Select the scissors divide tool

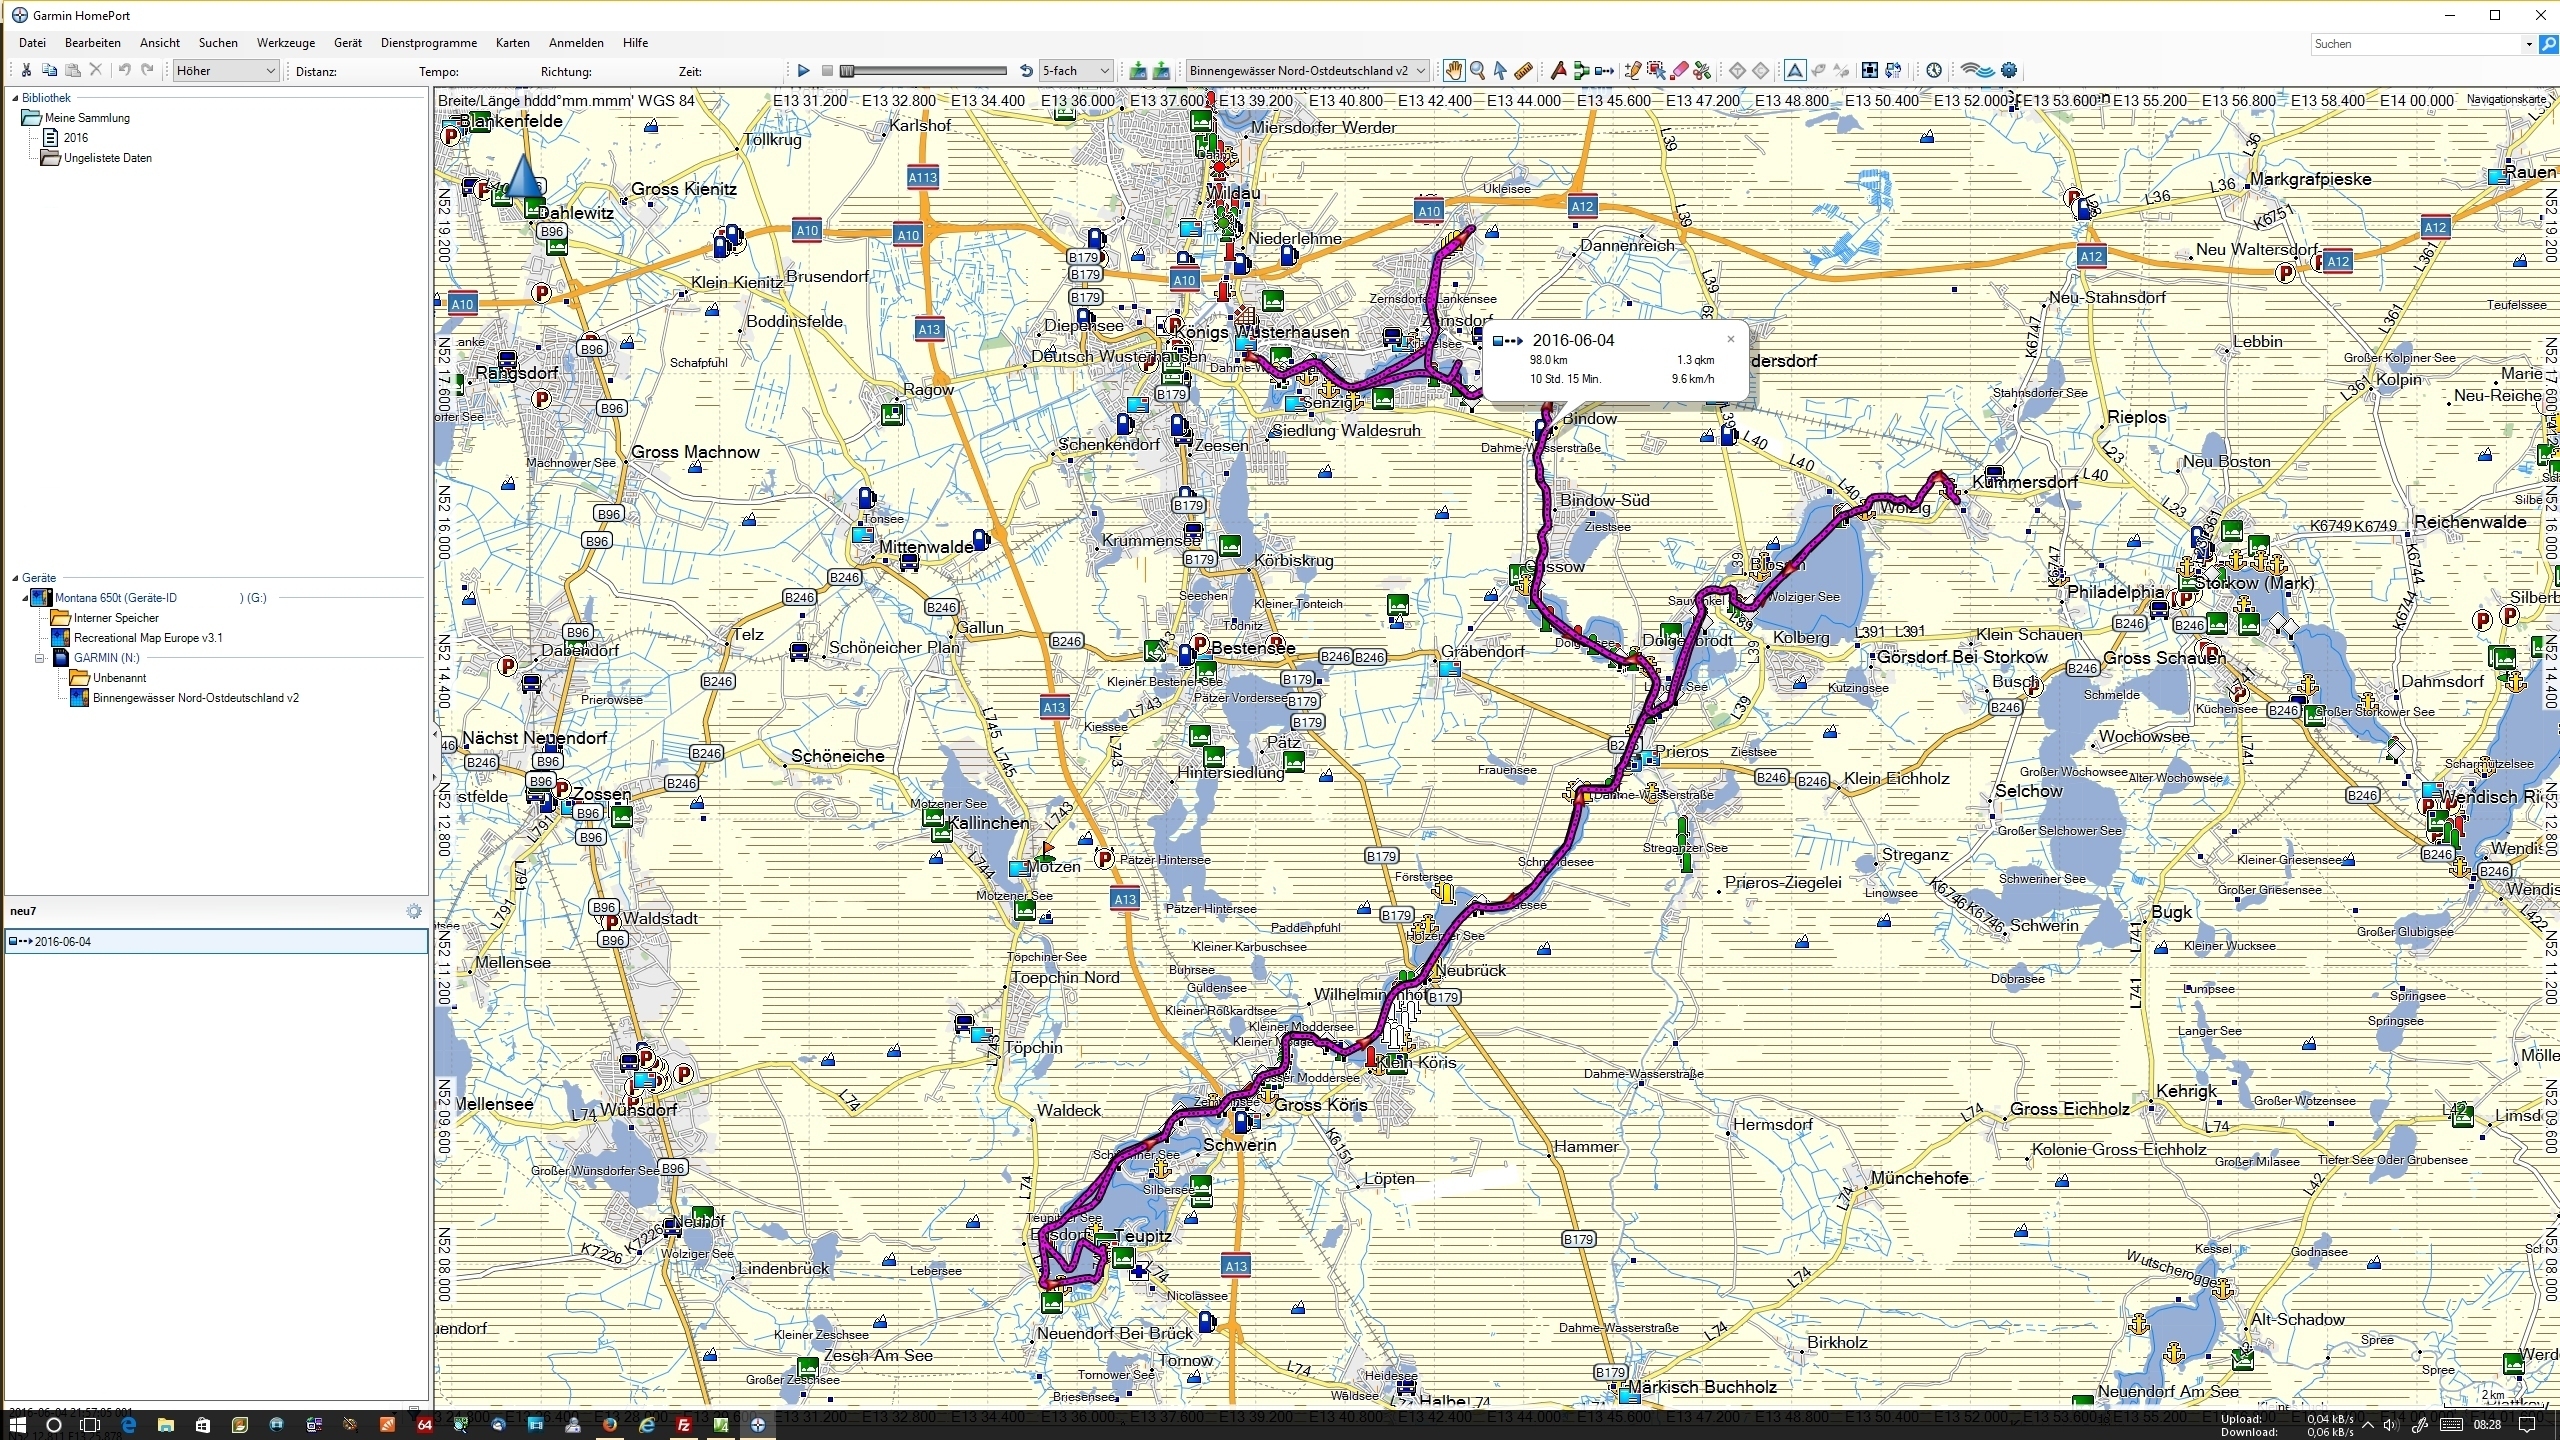click(x=1703, y=70)
